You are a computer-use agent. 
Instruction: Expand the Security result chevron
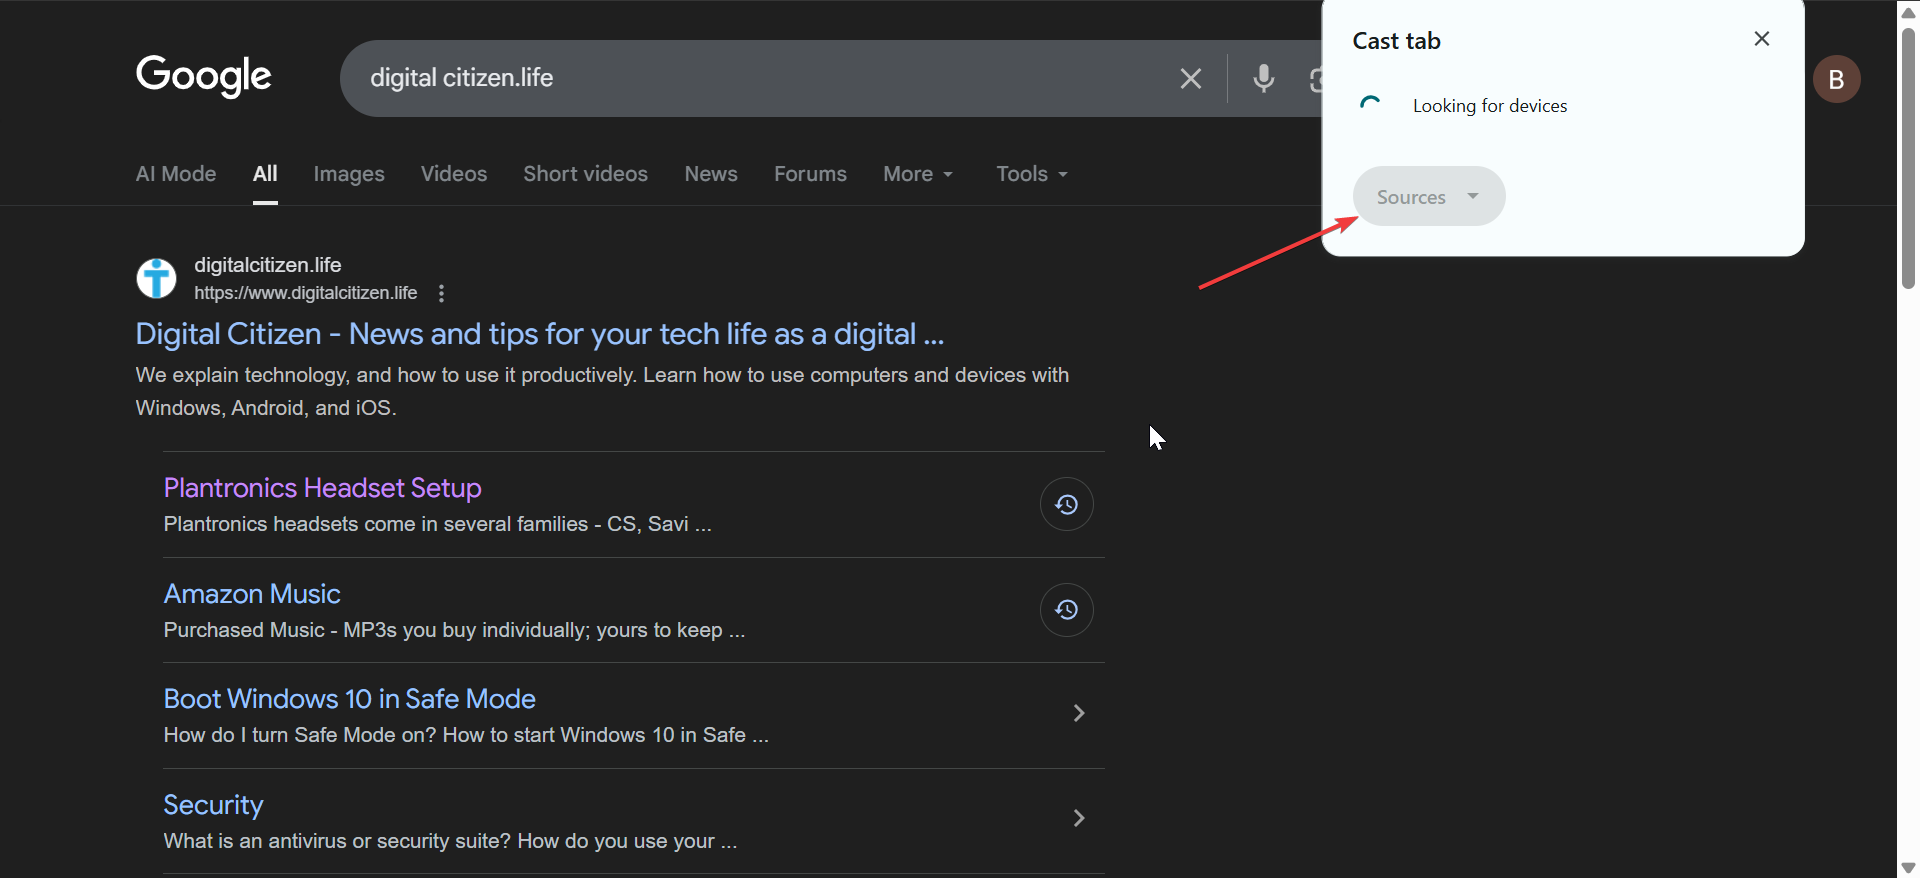(1078, 818)
